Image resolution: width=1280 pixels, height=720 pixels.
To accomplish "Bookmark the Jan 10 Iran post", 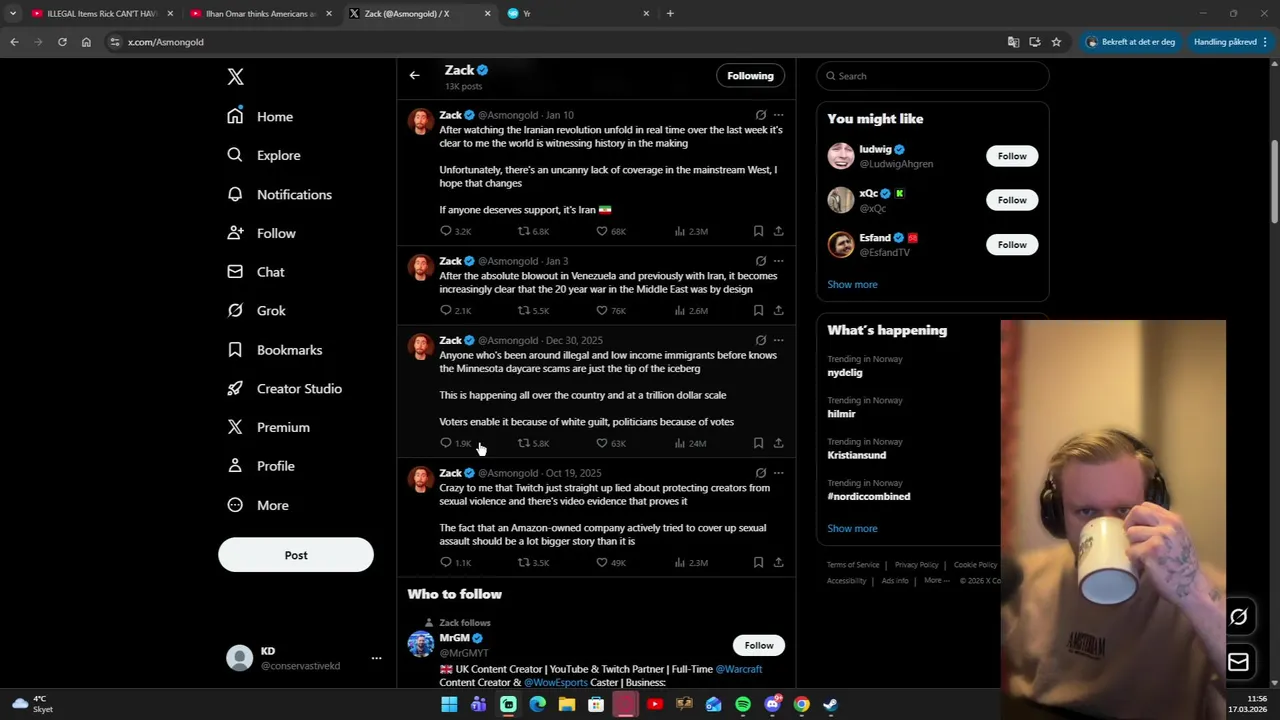I will coord(758,231).
